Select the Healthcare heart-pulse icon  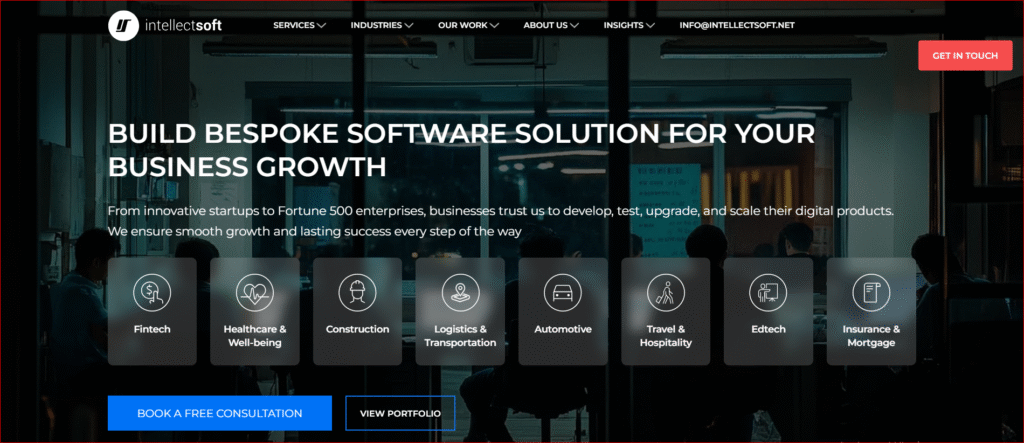click(x=255, y=292)
